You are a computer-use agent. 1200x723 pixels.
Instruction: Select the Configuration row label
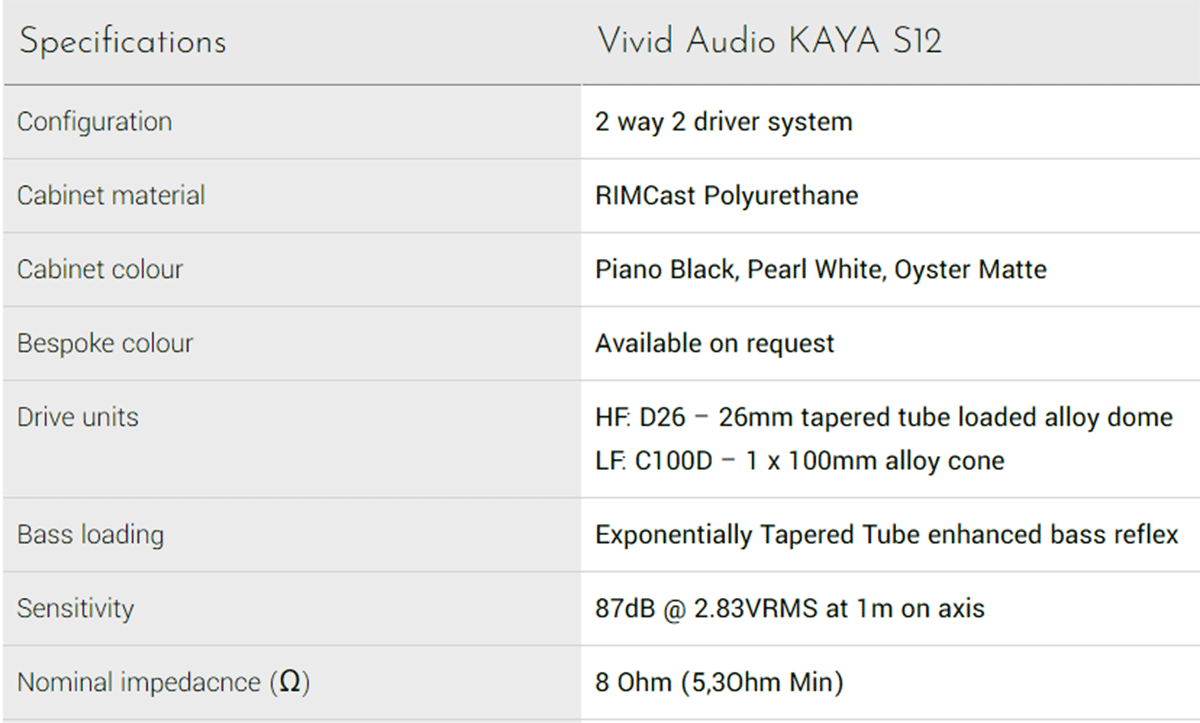95,122
